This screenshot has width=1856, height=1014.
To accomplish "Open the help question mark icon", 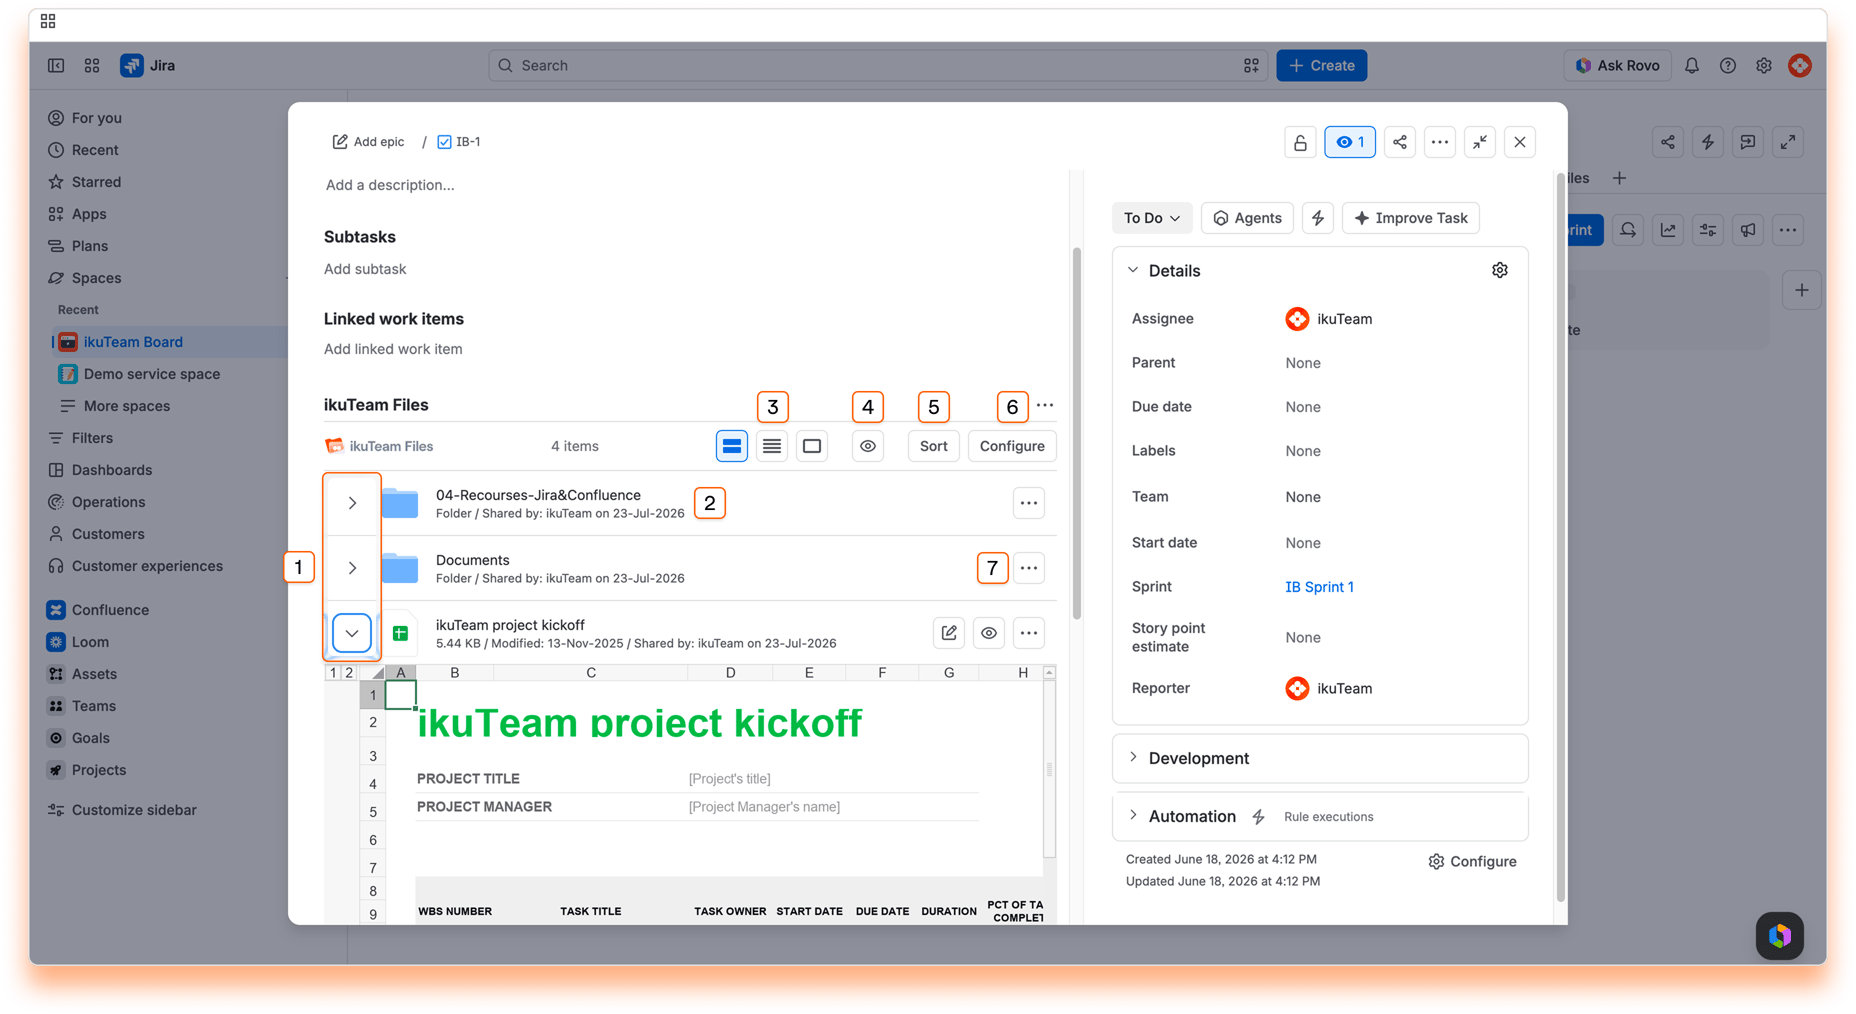I will point(1728,65).
